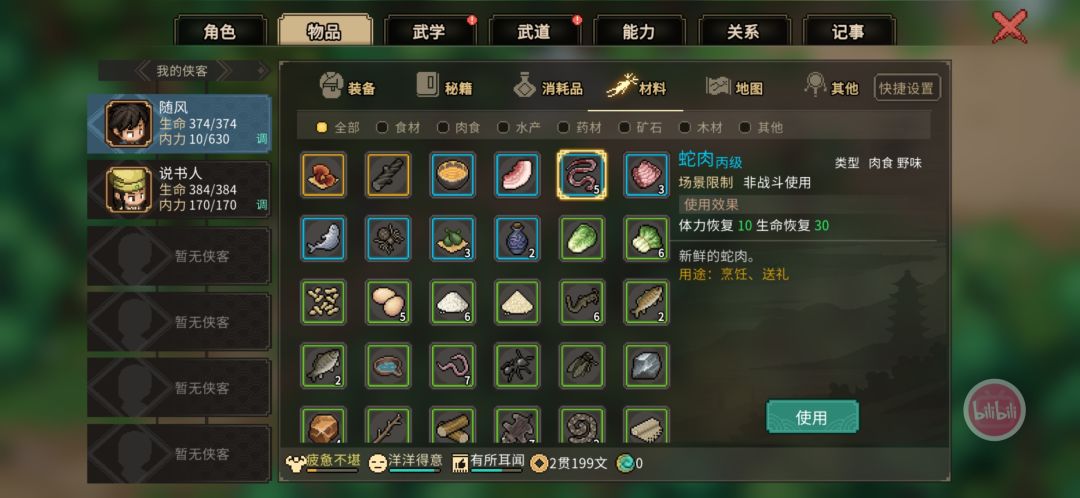The width and height of the screenshot is (1080, 498).
Task: Select the eggs item with count 5
Action: tap(388, 302)
